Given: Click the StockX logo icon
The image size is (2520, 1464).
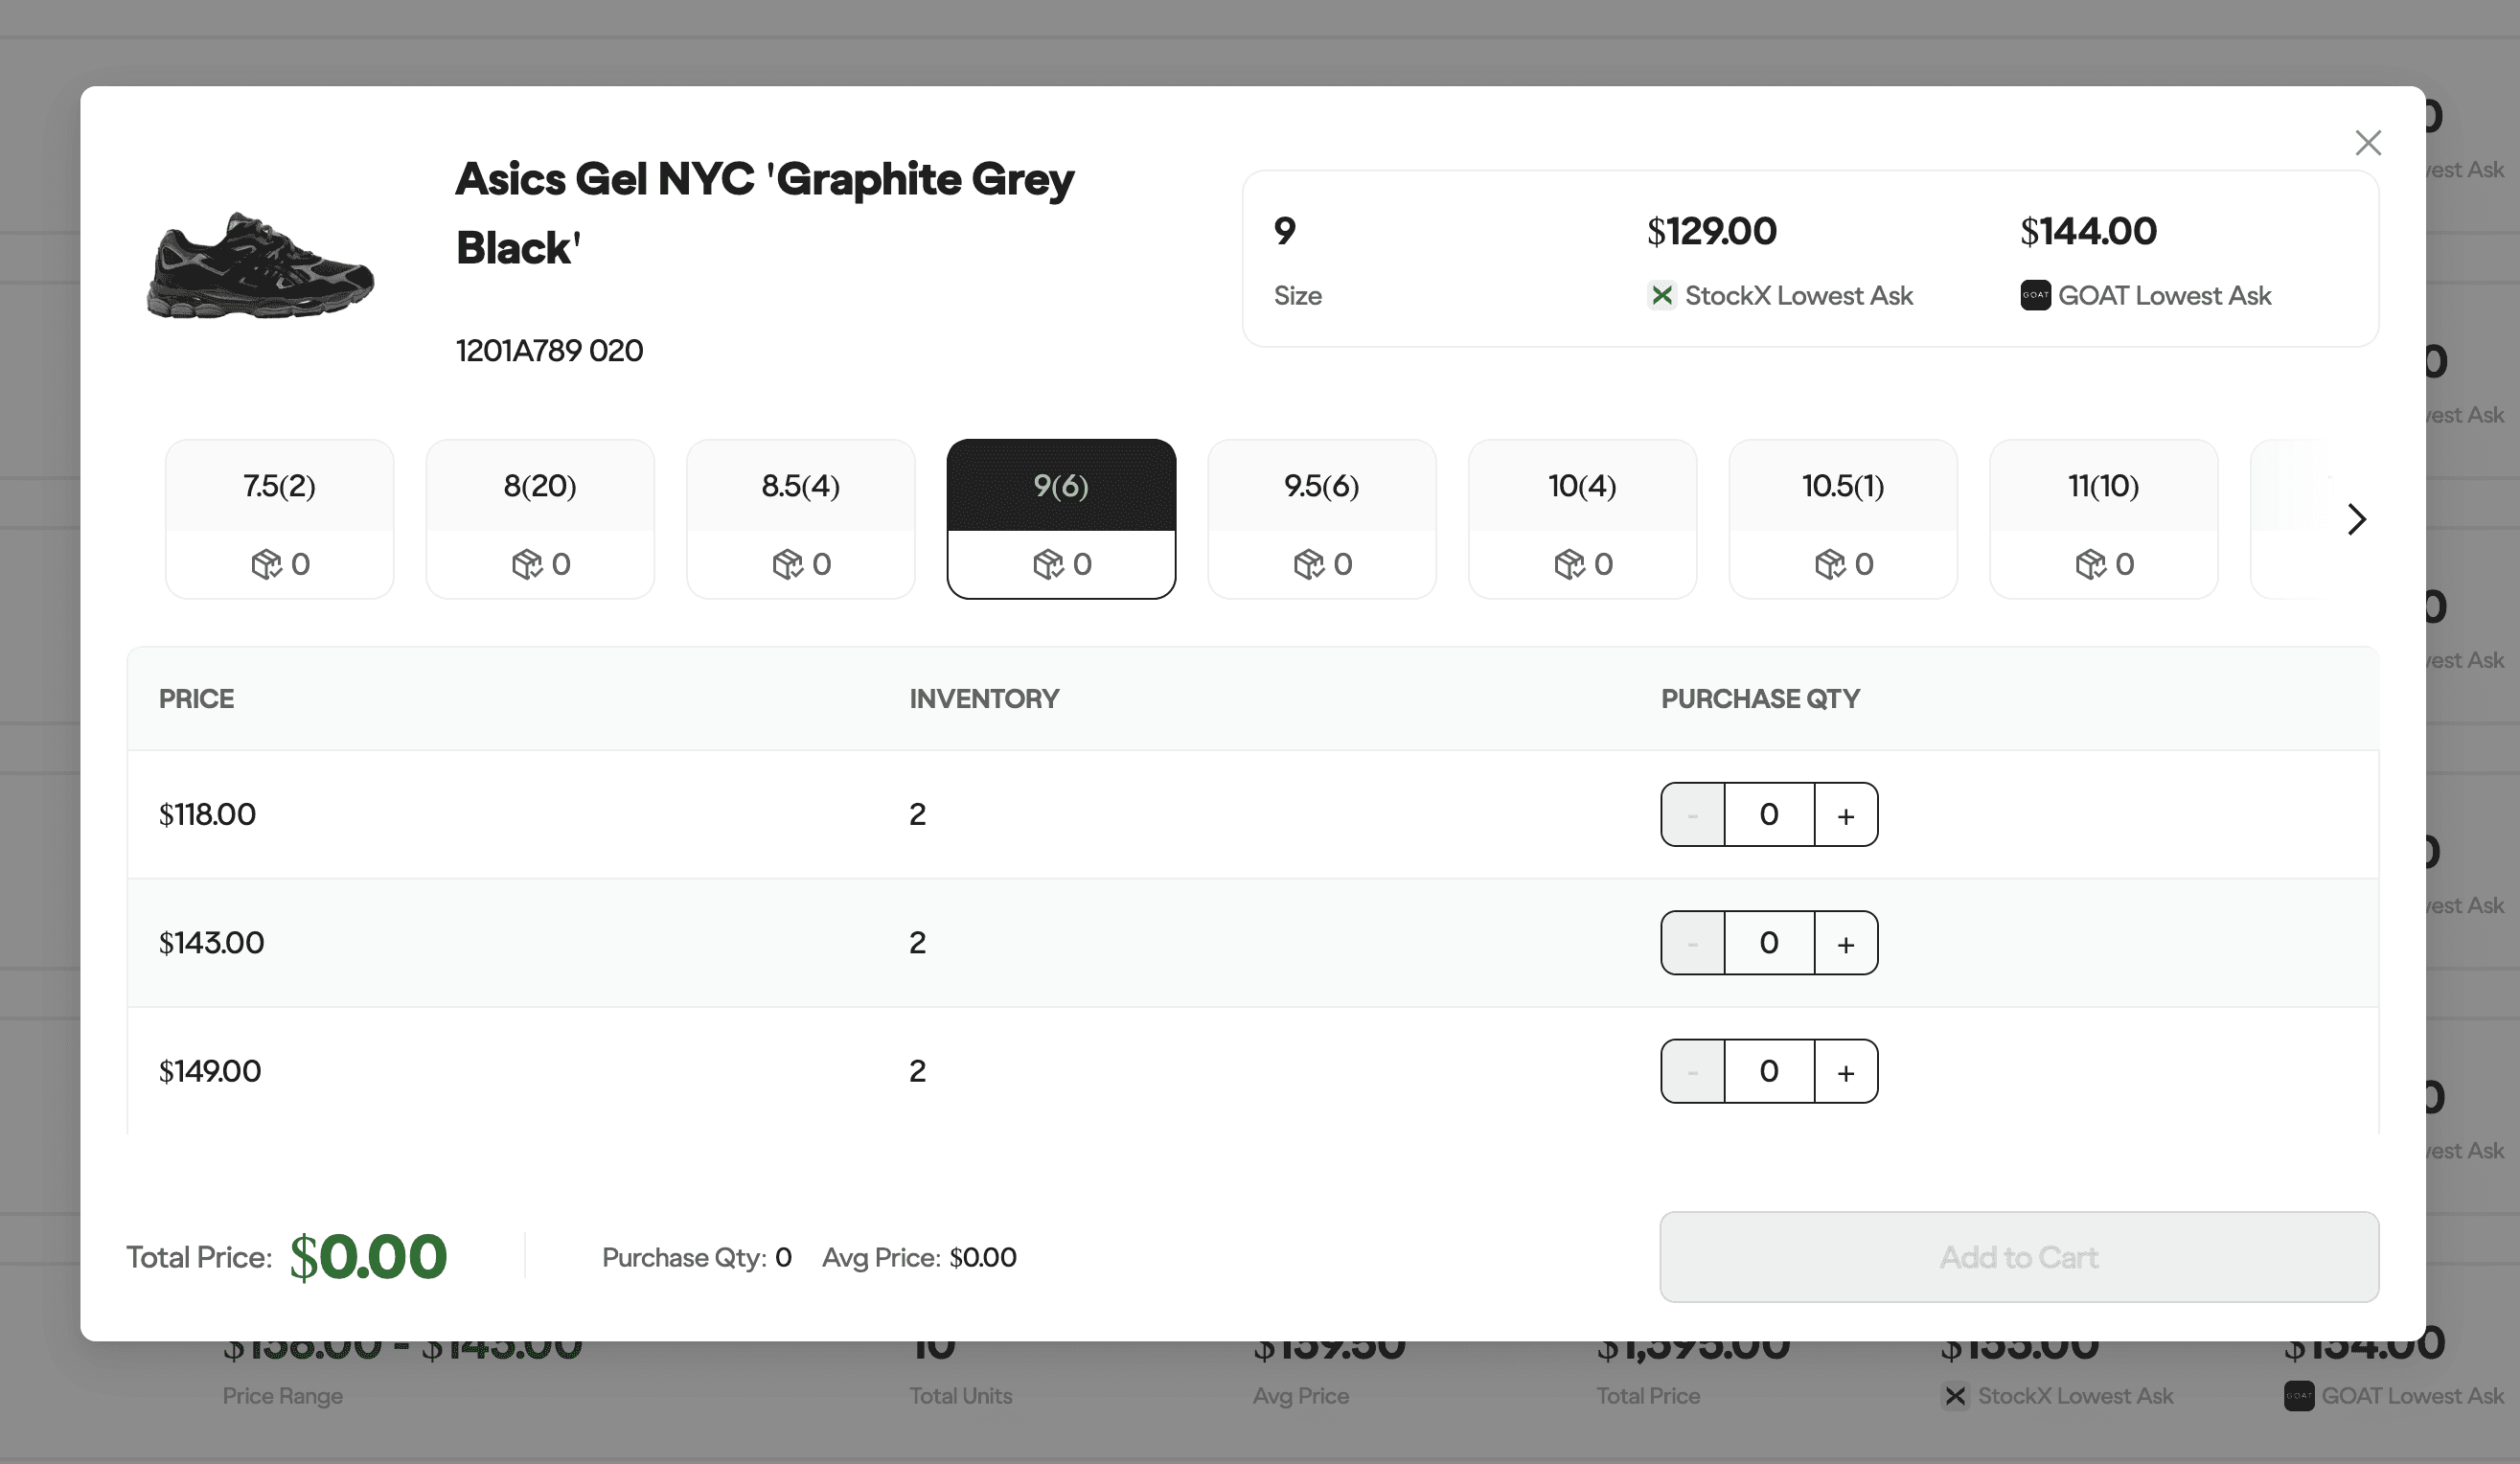Looking at the screenshot, I should tap(1661, 295).
